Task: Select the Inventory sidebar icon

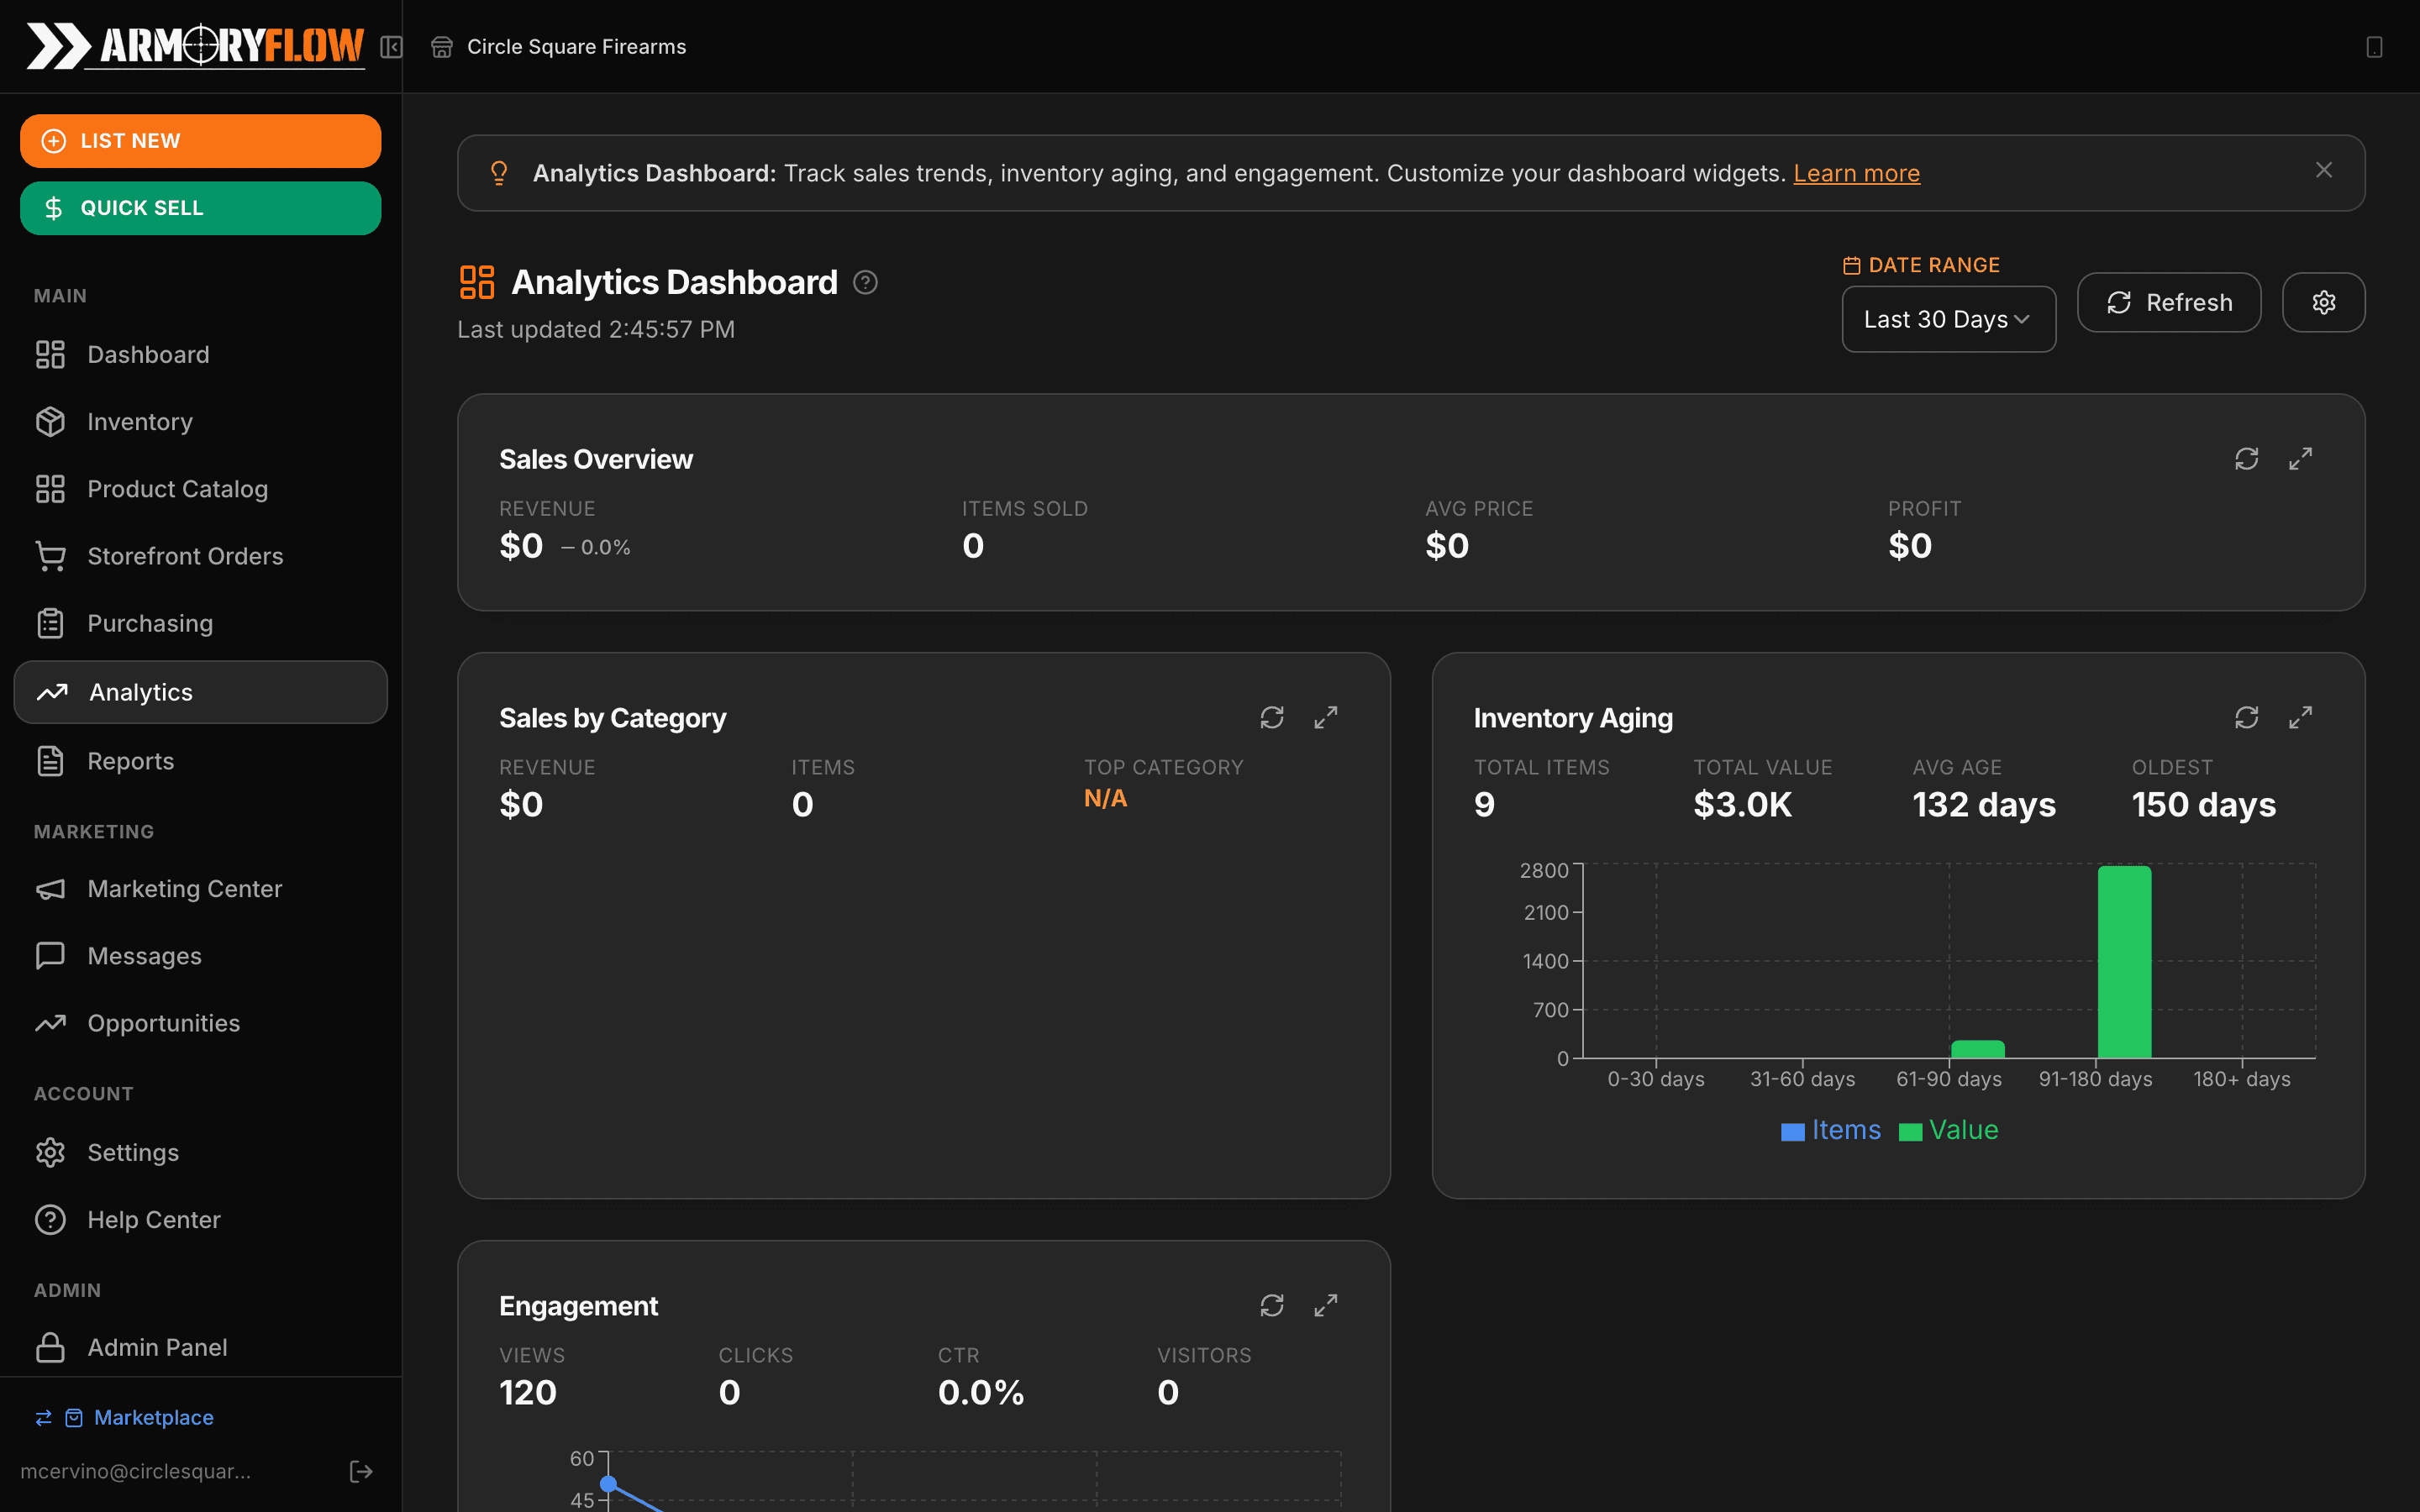Action: 51,421
